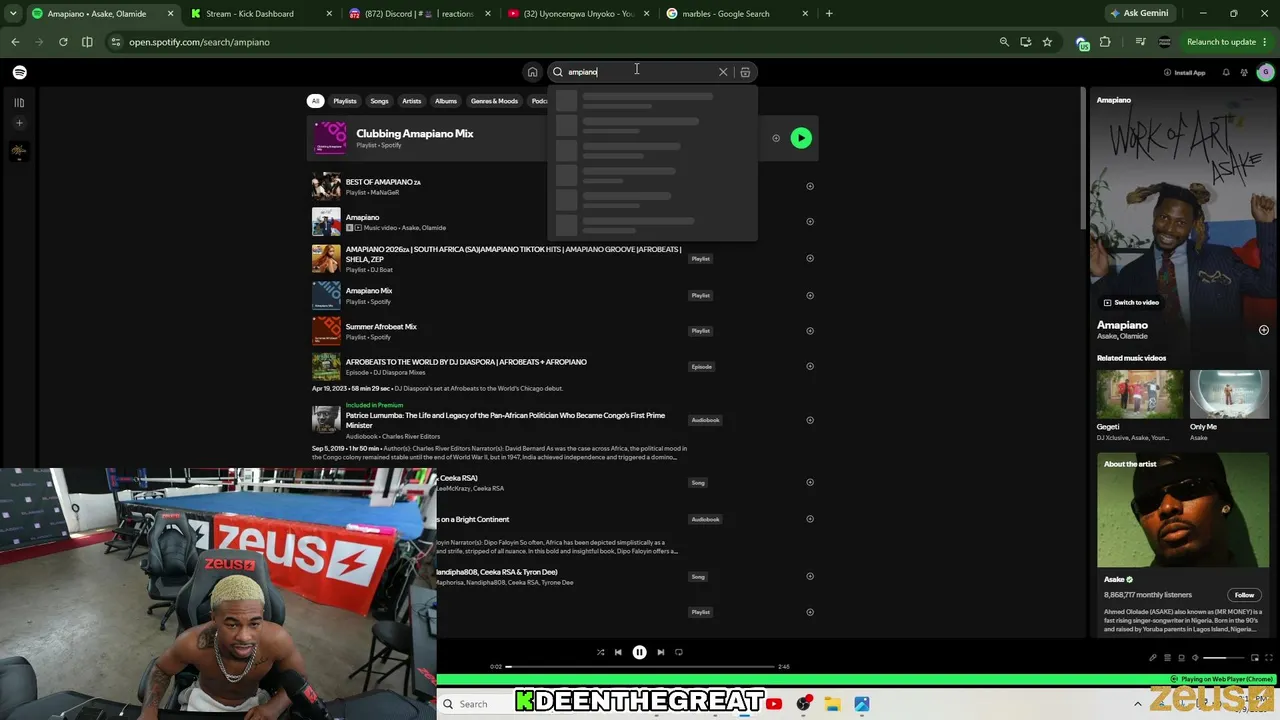Select the All filter chip
Viewport: 1280px width, 720px height.
[x=315, y=101]
